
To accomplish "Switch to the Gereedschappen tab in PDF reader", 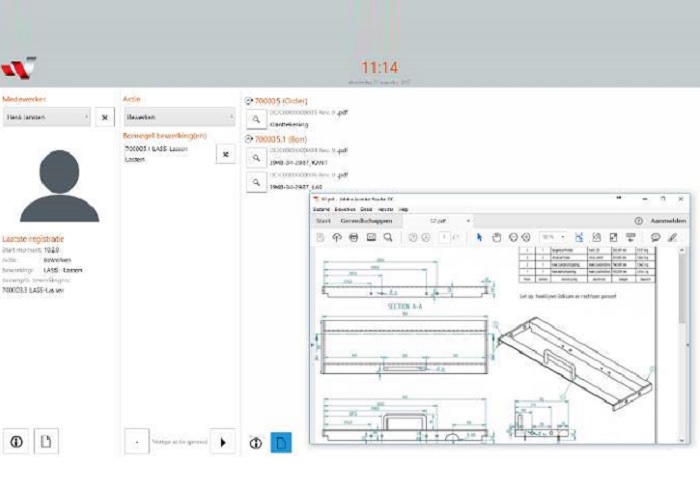I will [x=366, y=219].
